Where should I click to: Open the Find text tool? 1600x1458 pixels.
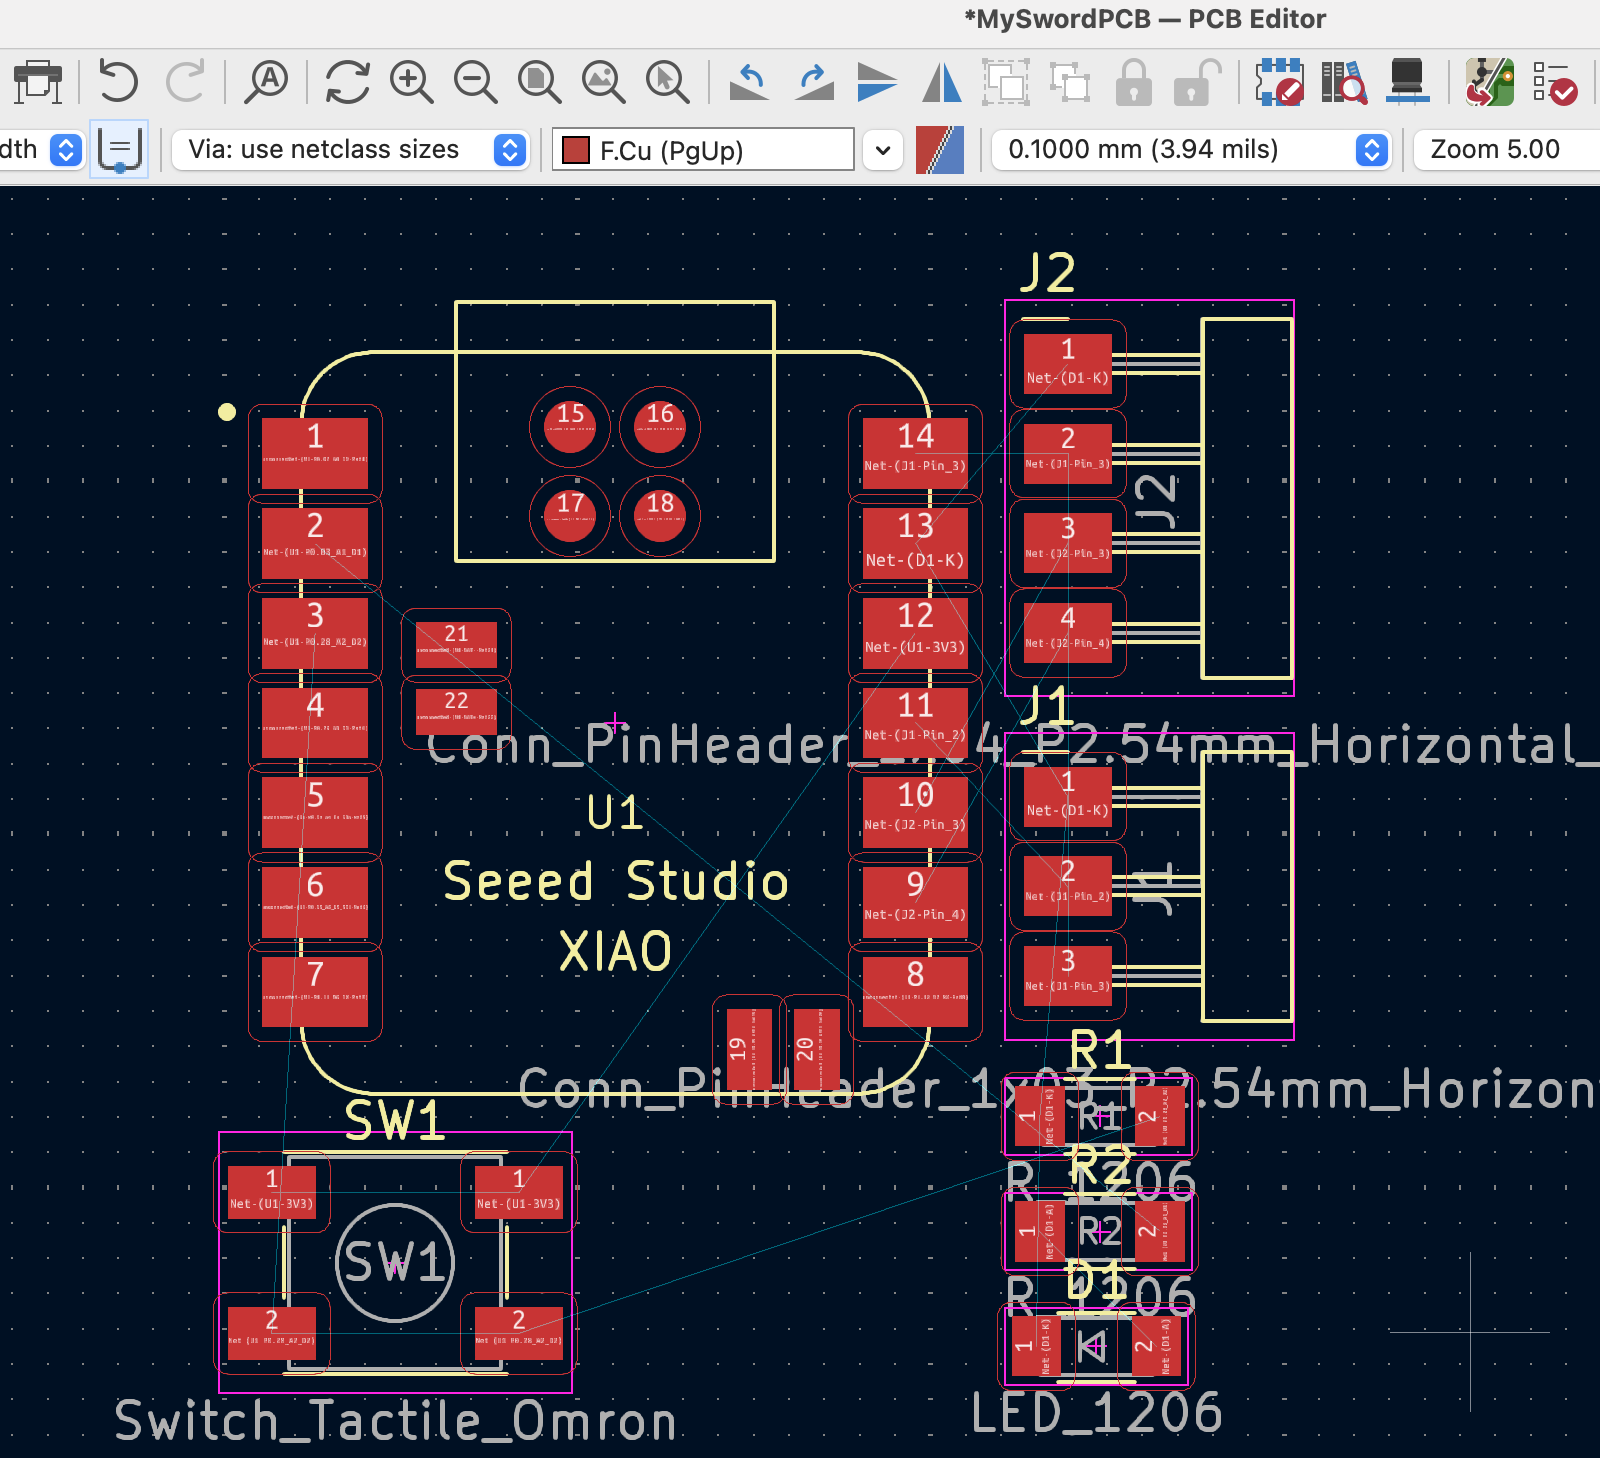click(x=267, y=82)
